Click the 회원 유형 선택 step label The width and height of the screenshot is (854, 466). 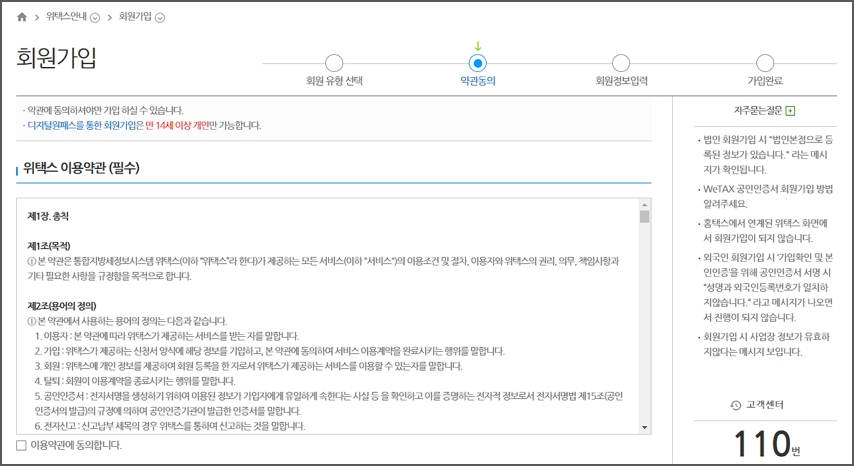click(x=334, y=81)
